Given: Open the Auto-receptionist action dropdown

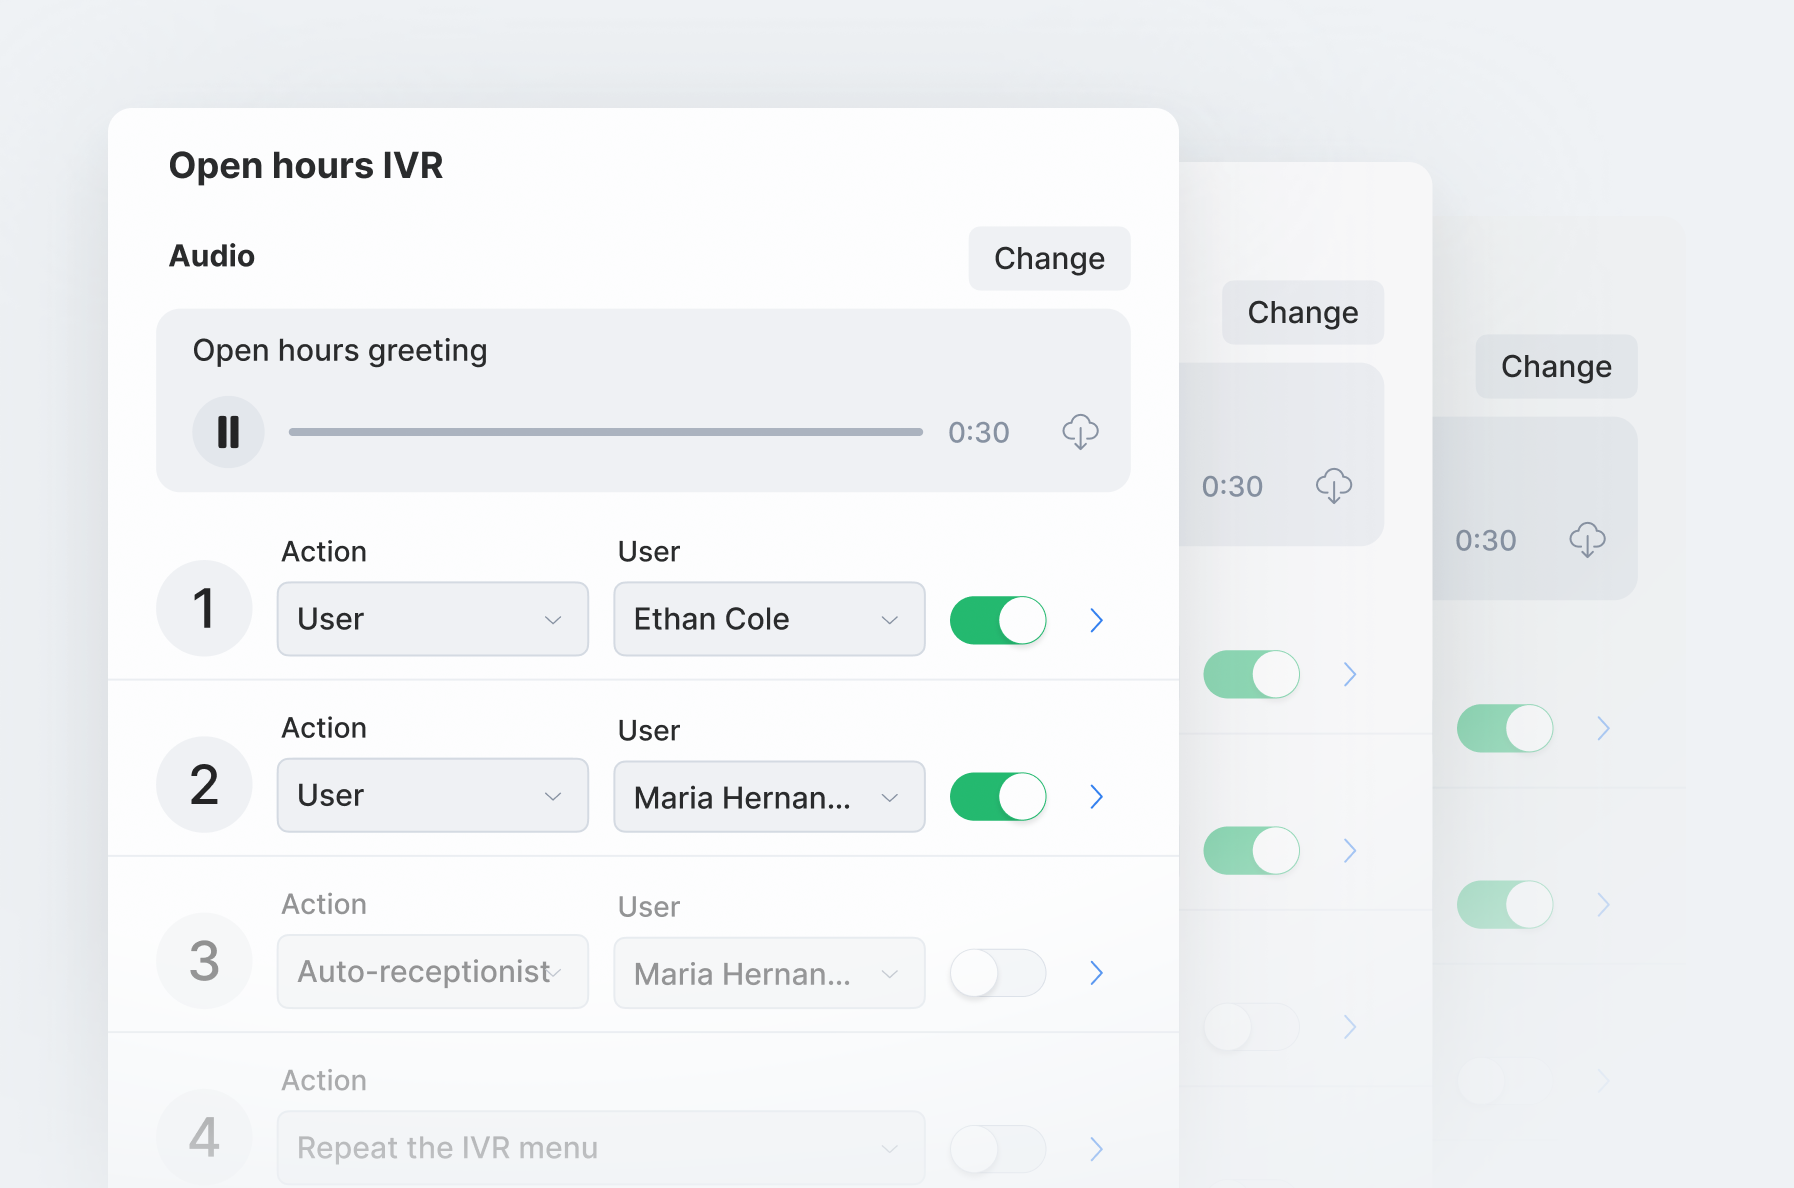Looking at the screenshot, I should point(432,972).
